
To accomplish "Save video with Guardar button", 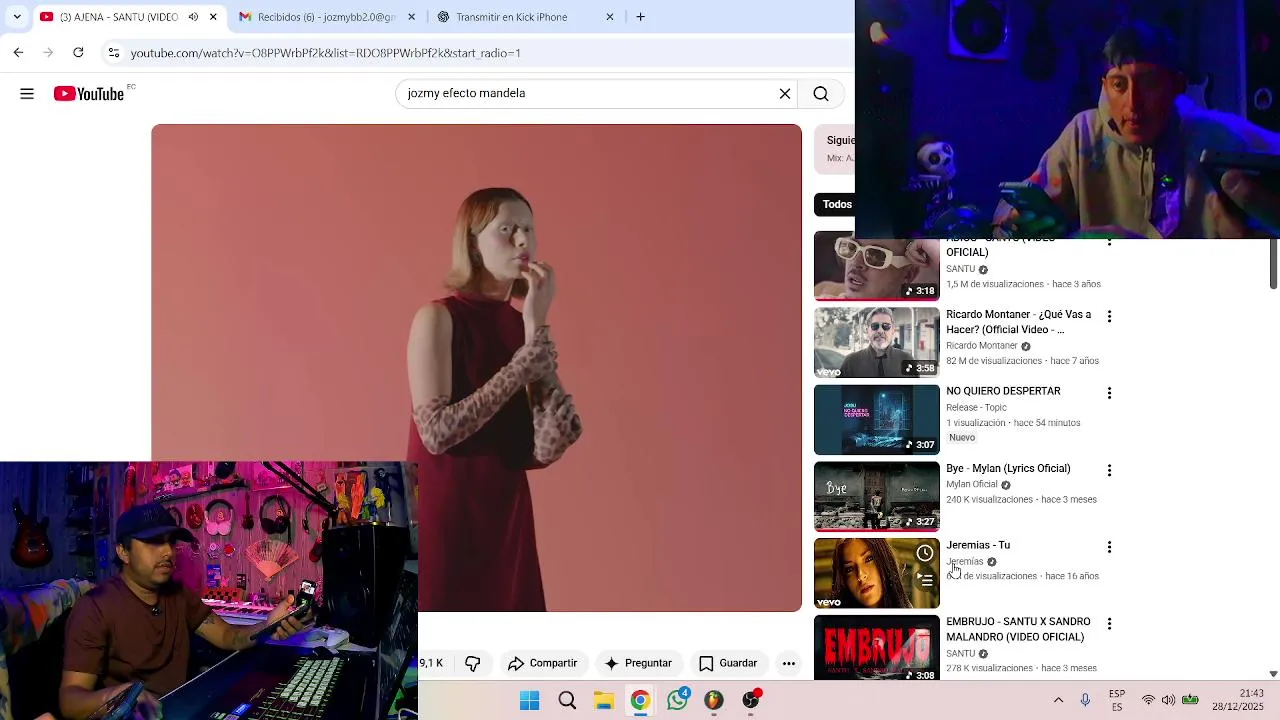I will (728, 663).
